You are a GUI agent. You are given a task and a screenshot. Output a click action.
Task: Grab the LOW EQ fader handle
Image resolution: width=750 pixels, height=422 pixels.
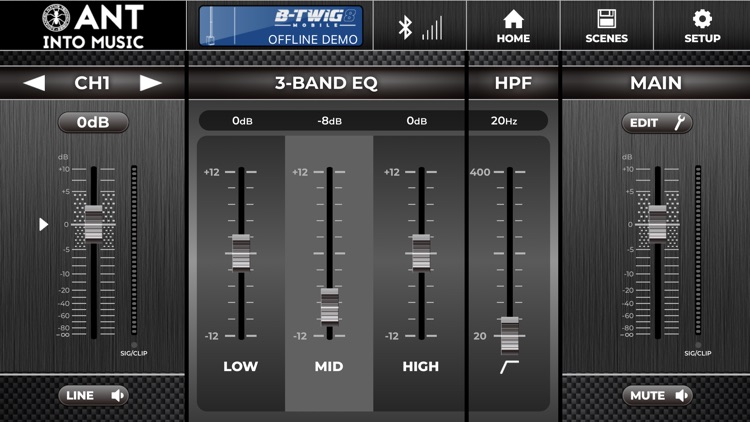[241, 253]
